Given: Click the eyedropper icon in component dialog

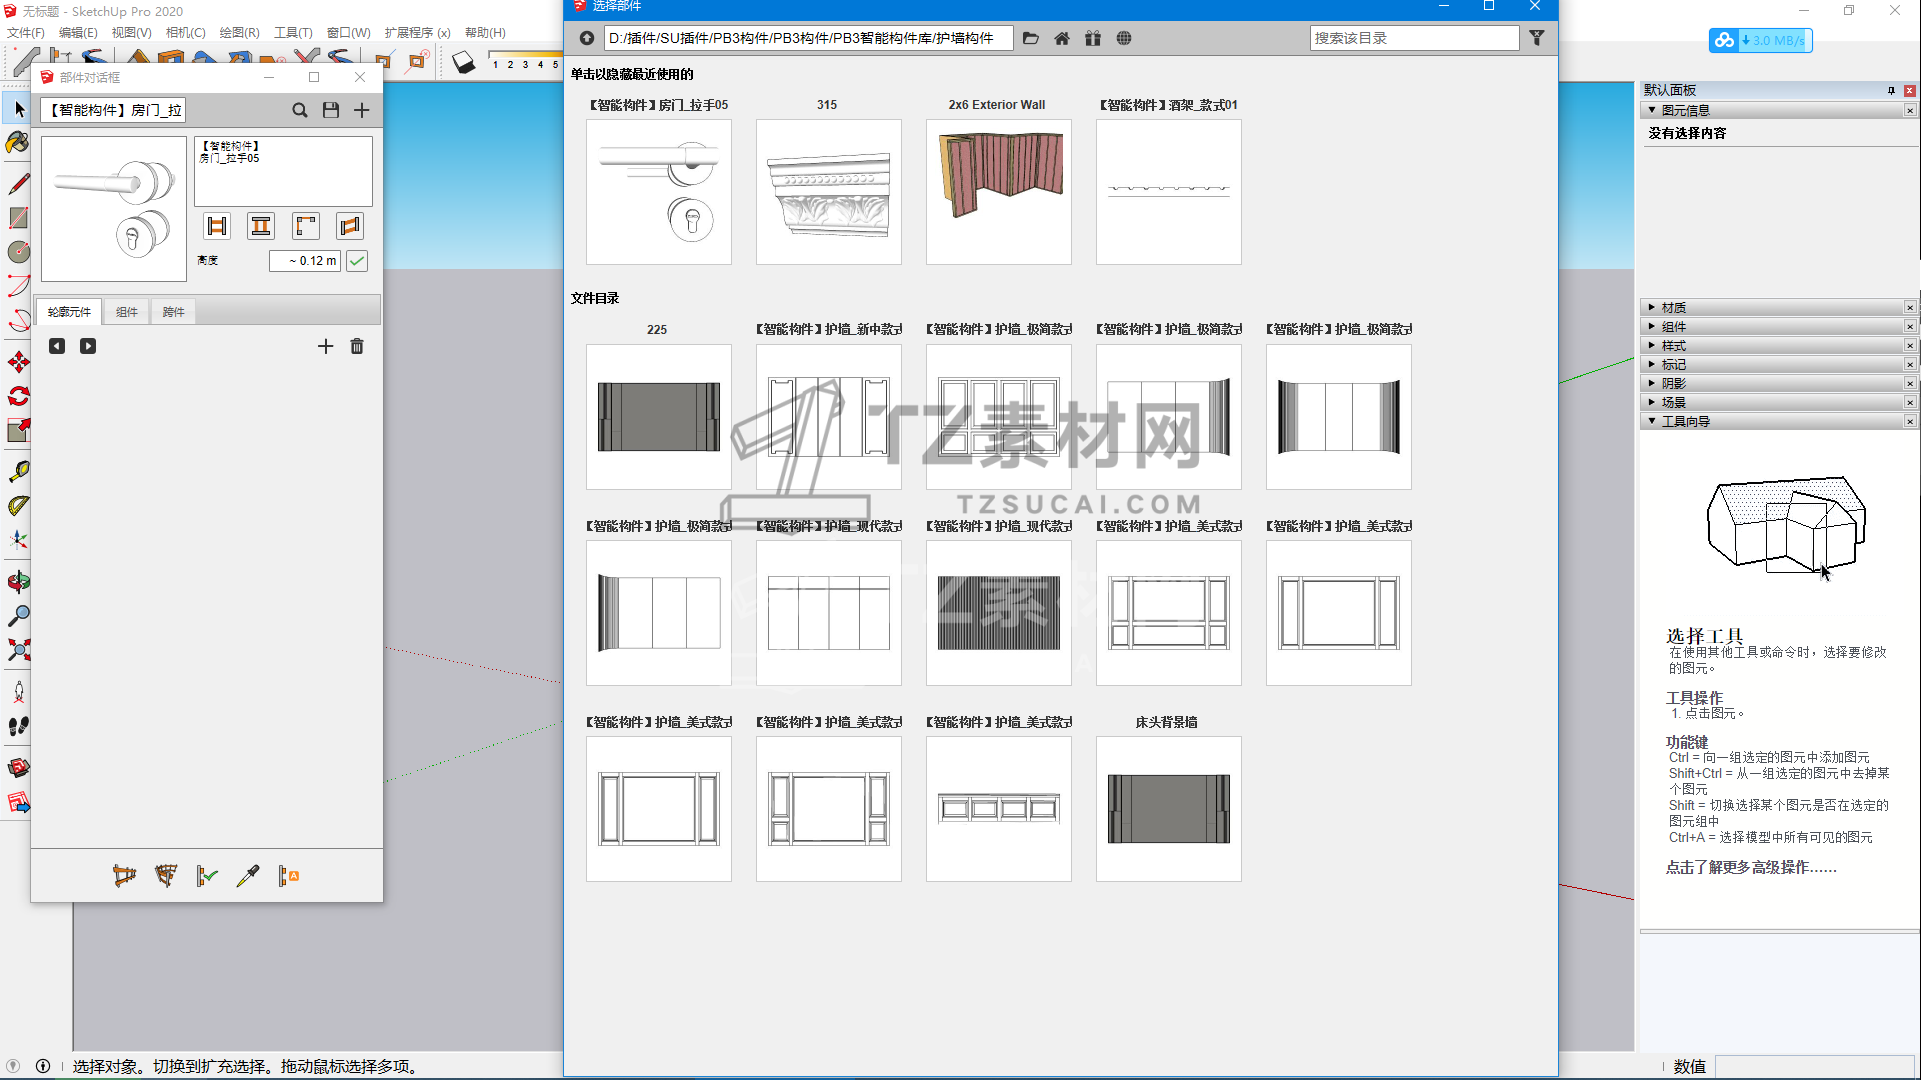Looking at the screenshot, I should [248, 876].
